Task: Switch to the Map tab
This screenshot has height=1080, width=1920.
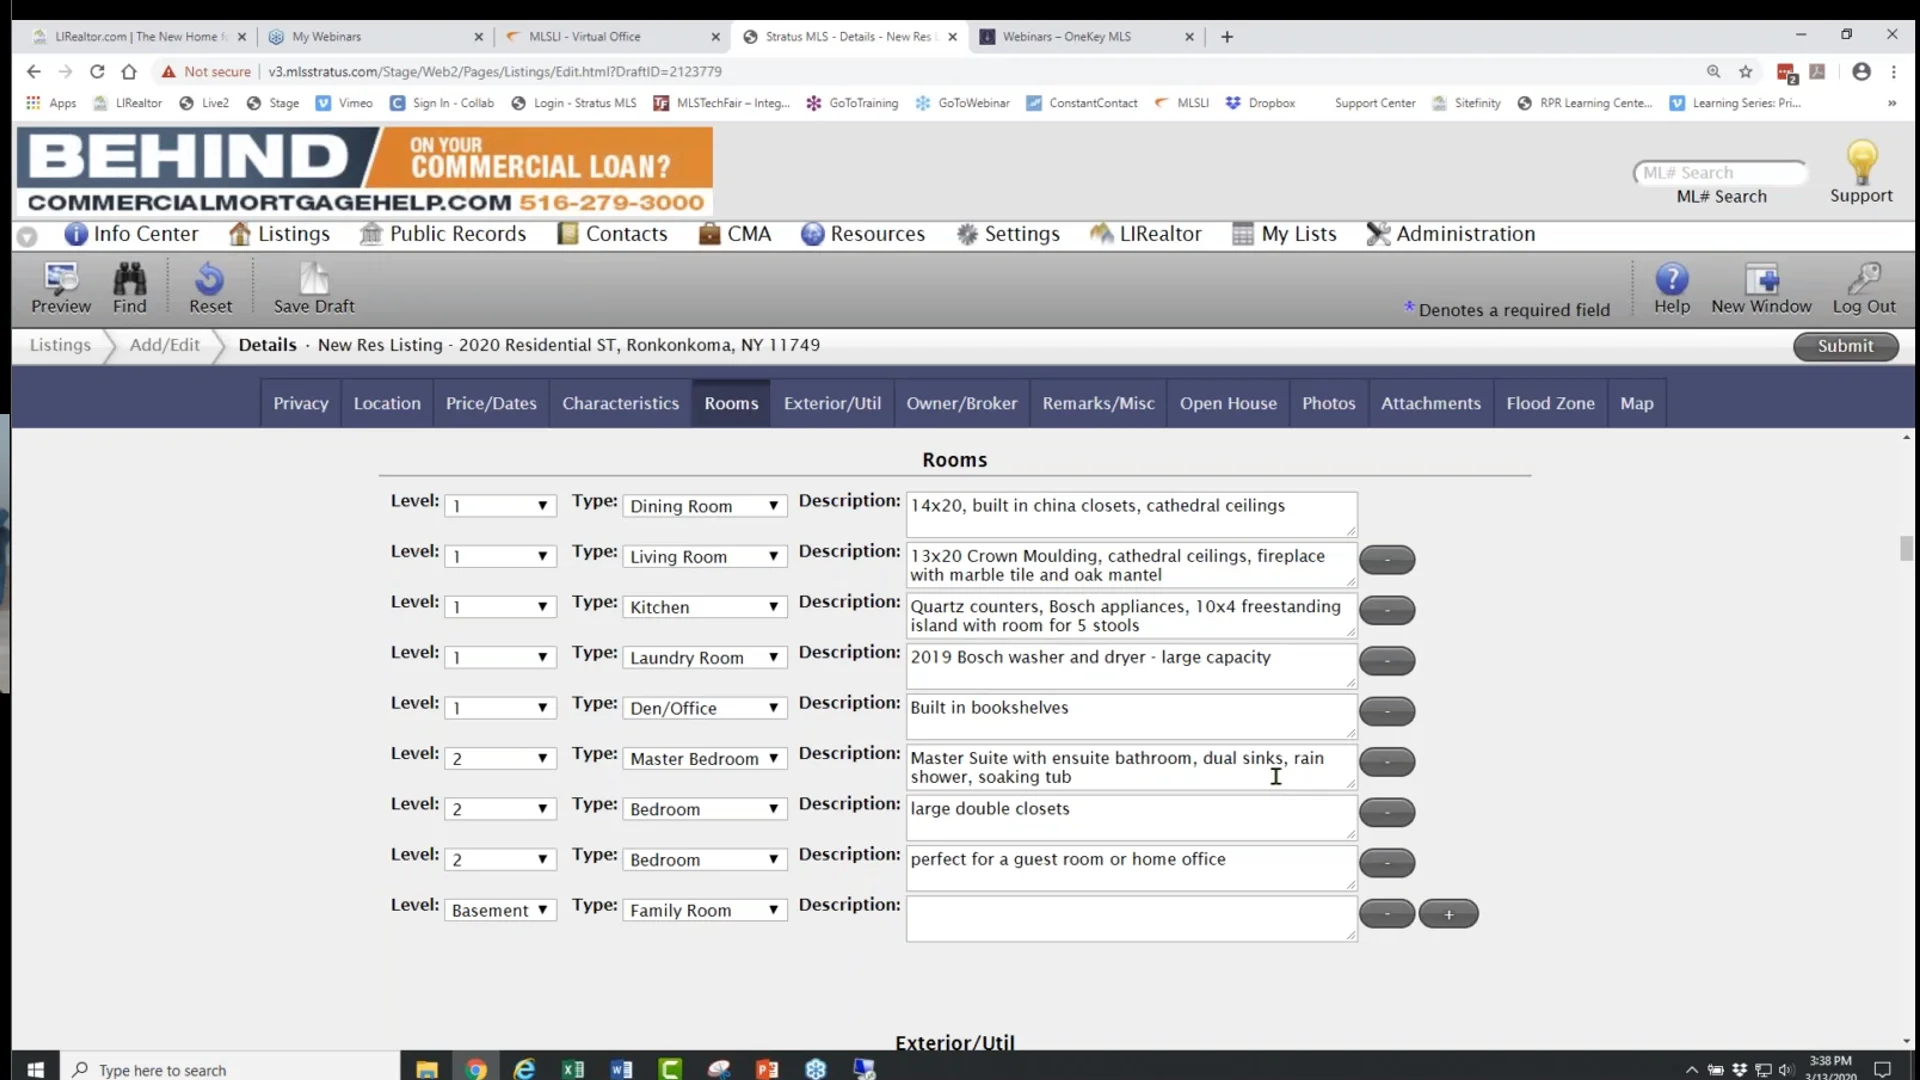Action: pos(1636,403)
